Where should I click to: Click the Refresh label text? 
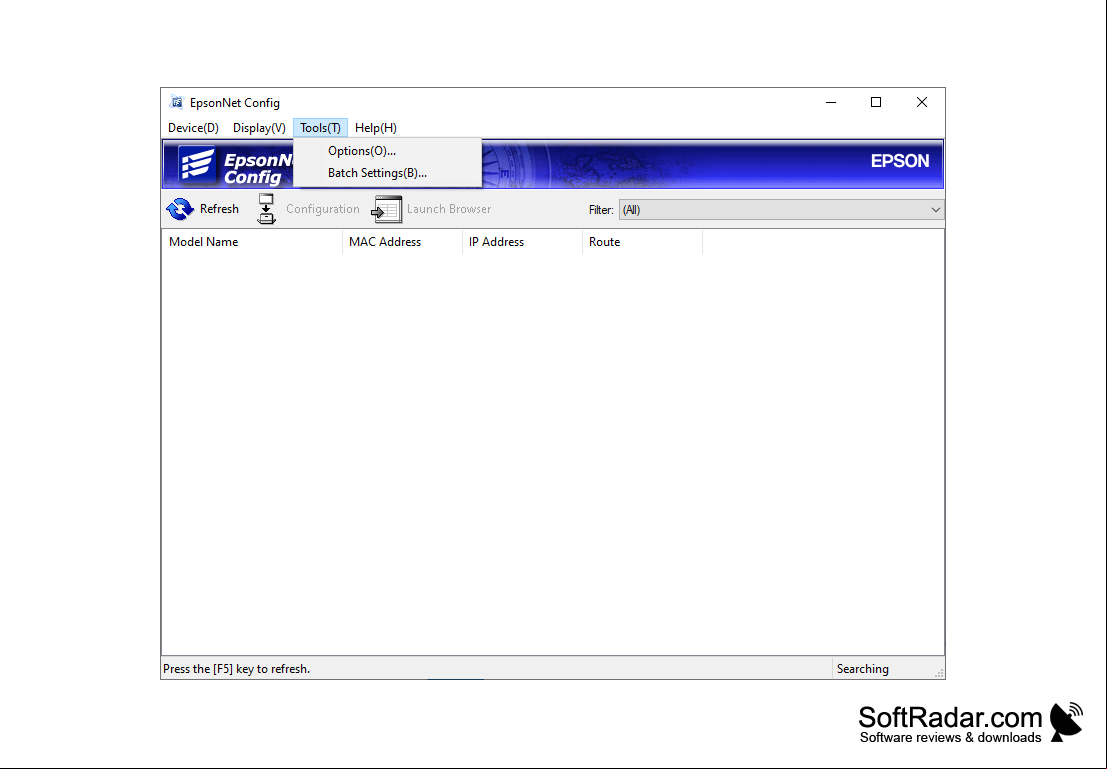pos(219,209)
